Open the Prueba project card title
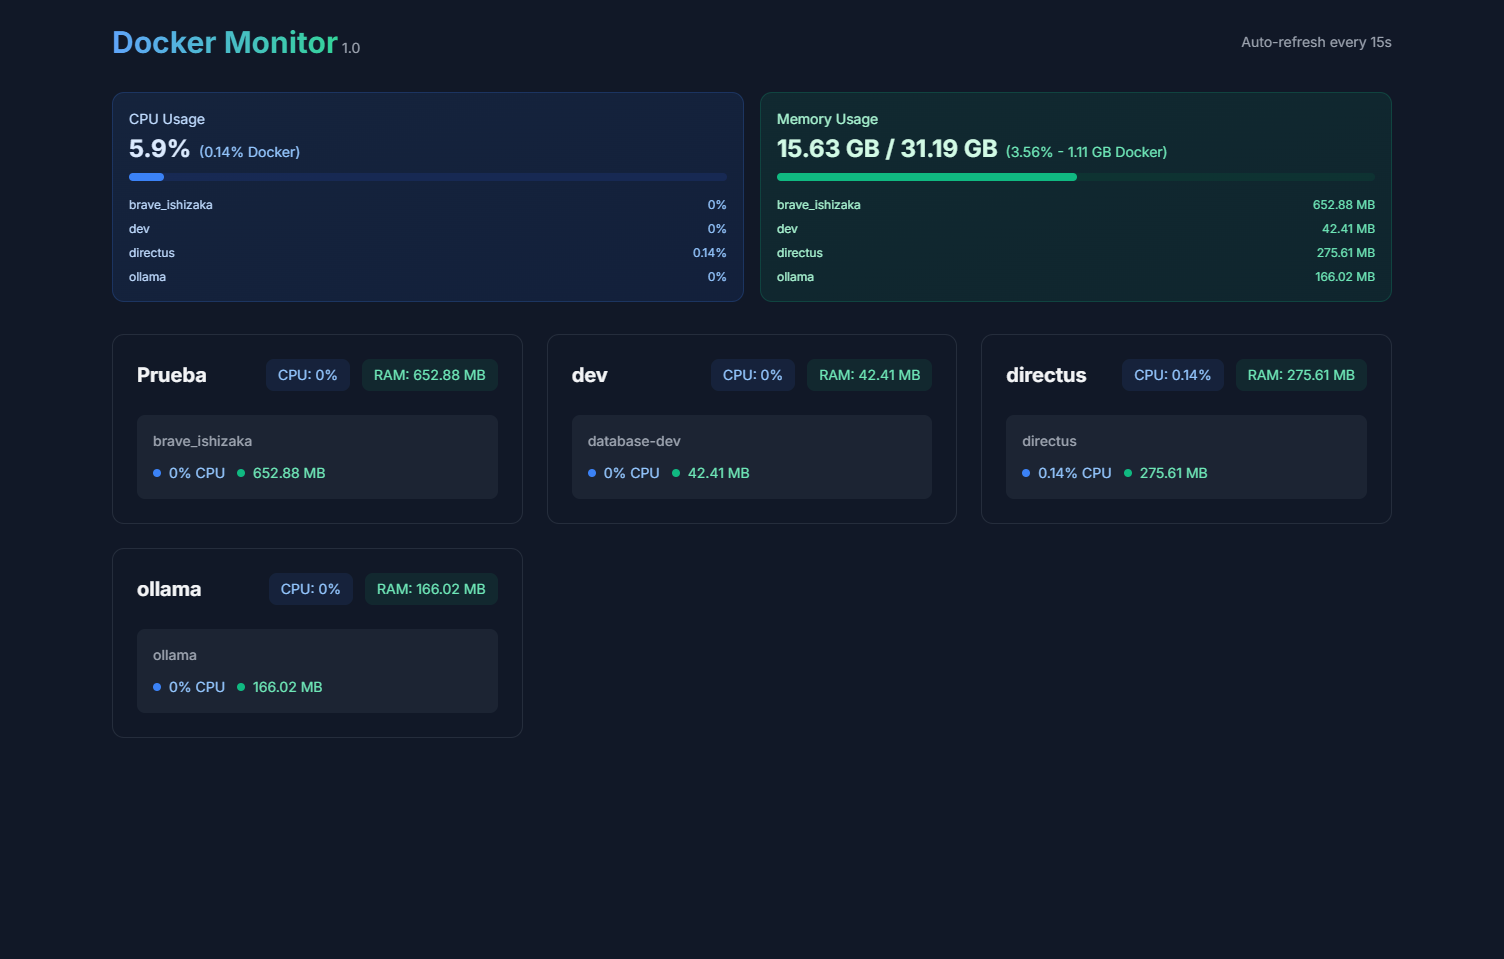Screen dimensions: 1504x959 coord(172,375)
